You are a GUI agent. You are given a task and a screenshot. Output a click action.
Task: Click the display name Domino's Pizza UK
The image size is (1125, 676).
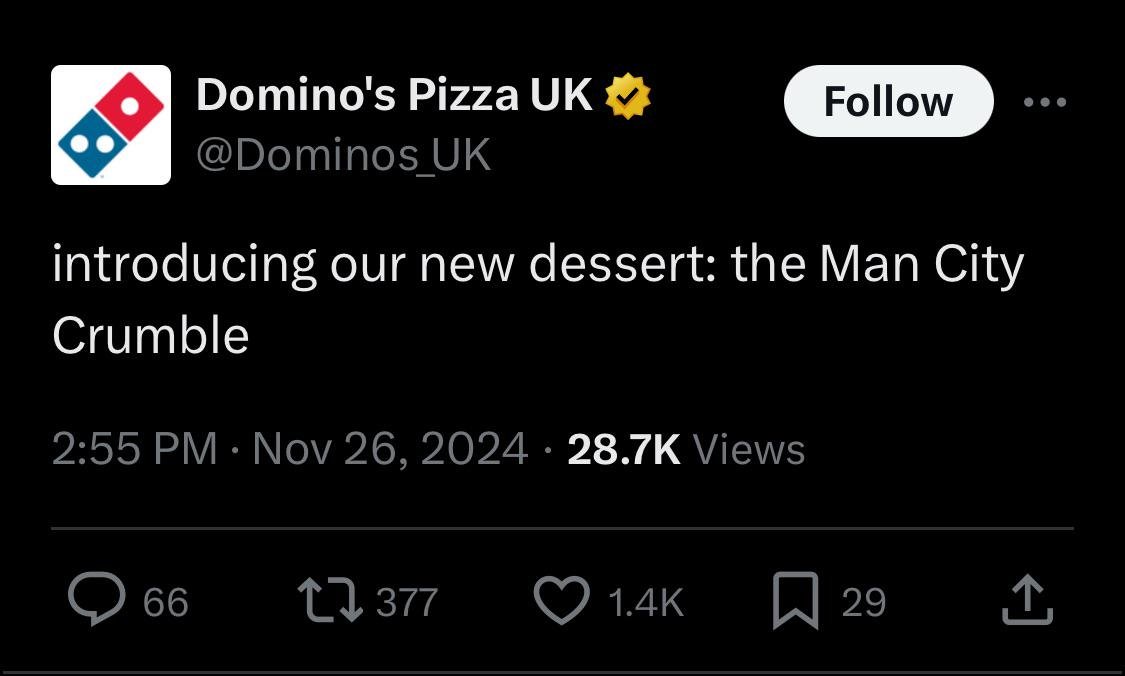pyautogui.click(x=395, y=95)
